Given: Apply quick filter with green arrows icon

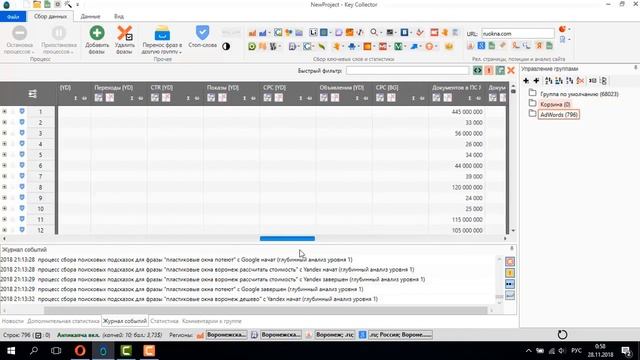Looking at the screenshot, I should pos(477,71).
